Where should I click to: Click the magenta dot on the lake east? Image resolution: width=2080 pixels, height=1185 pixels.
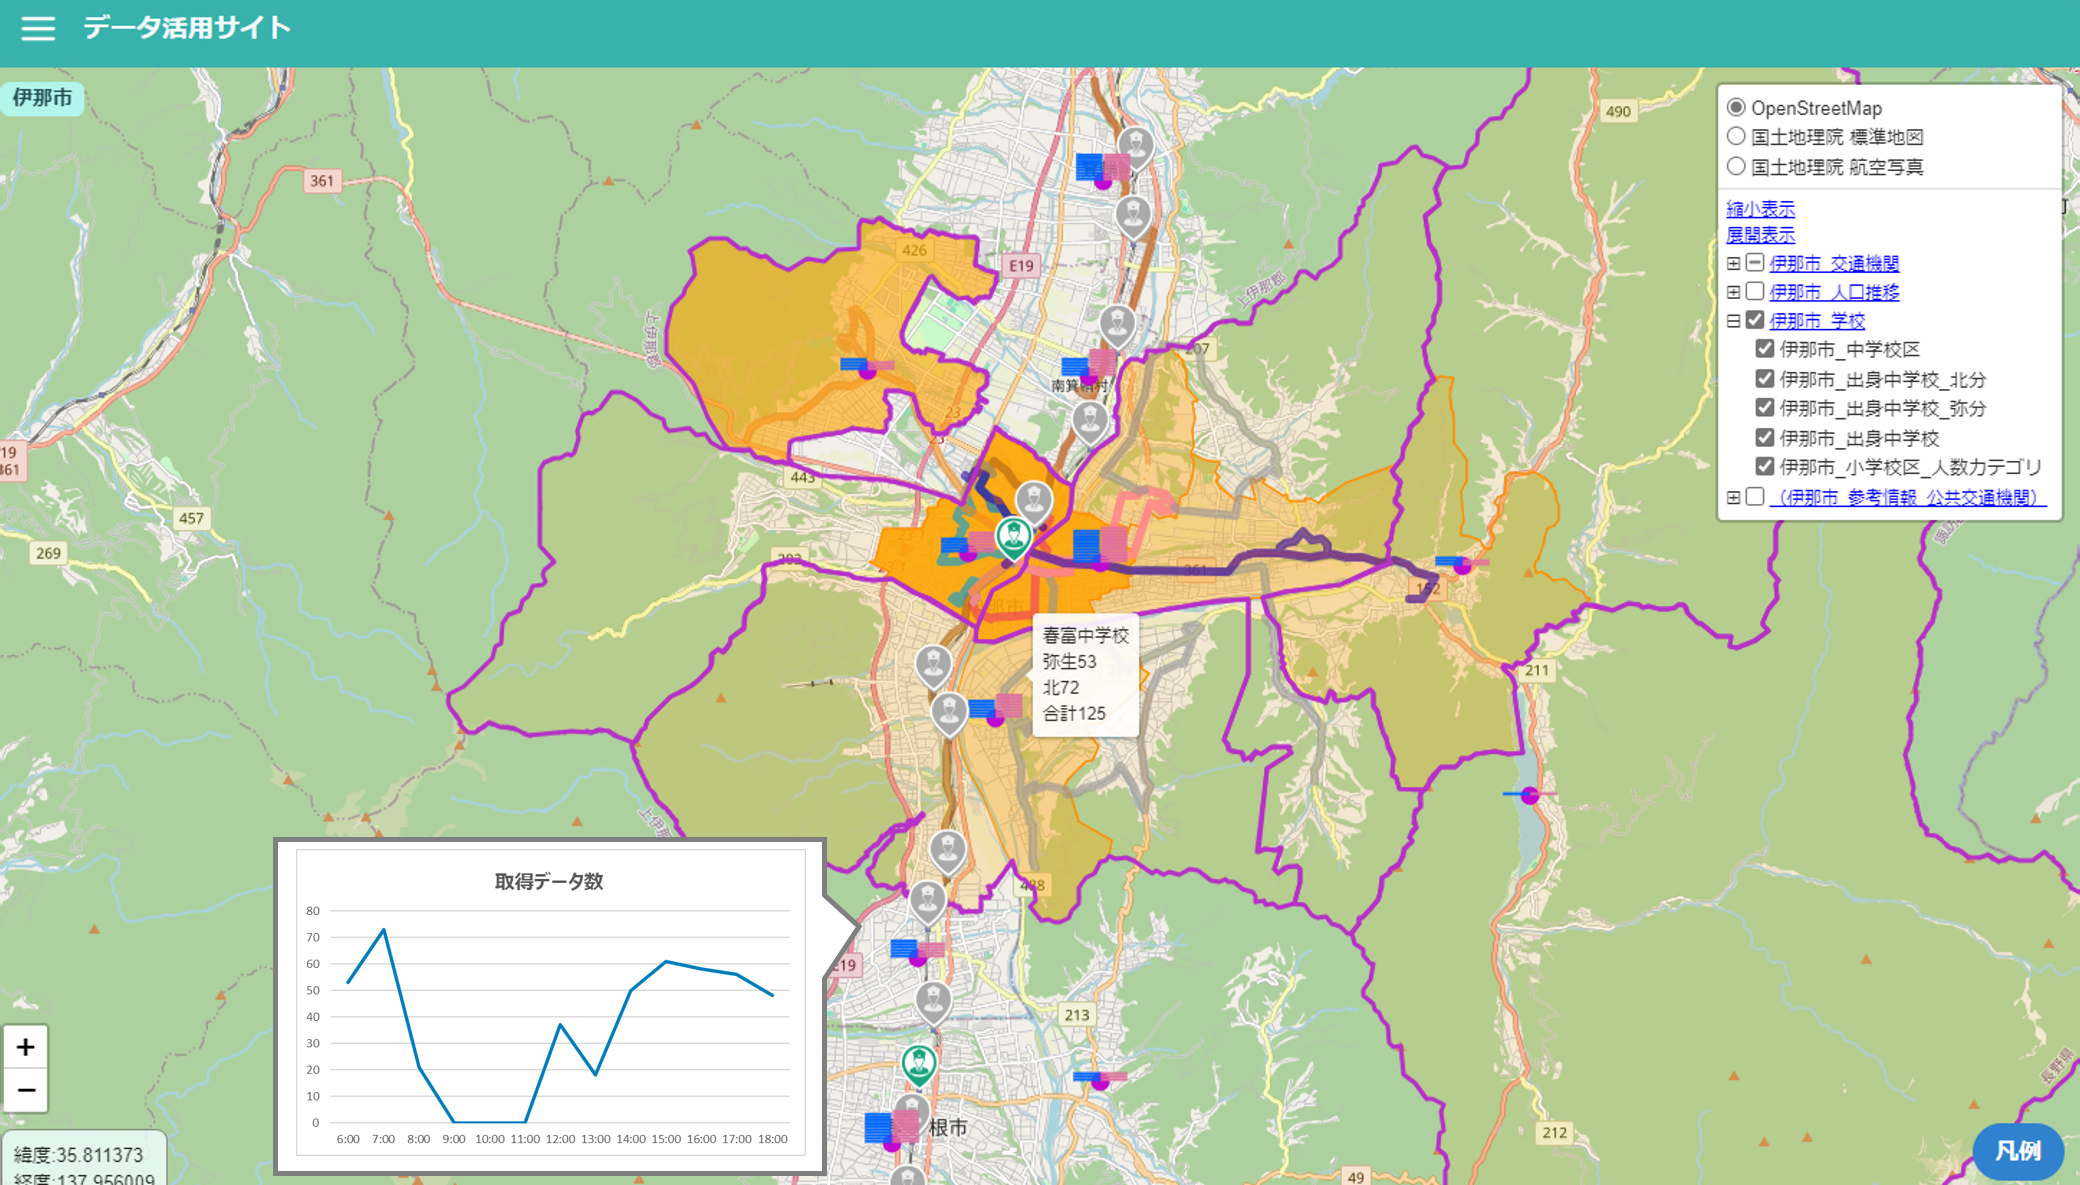click(1529, 796)
